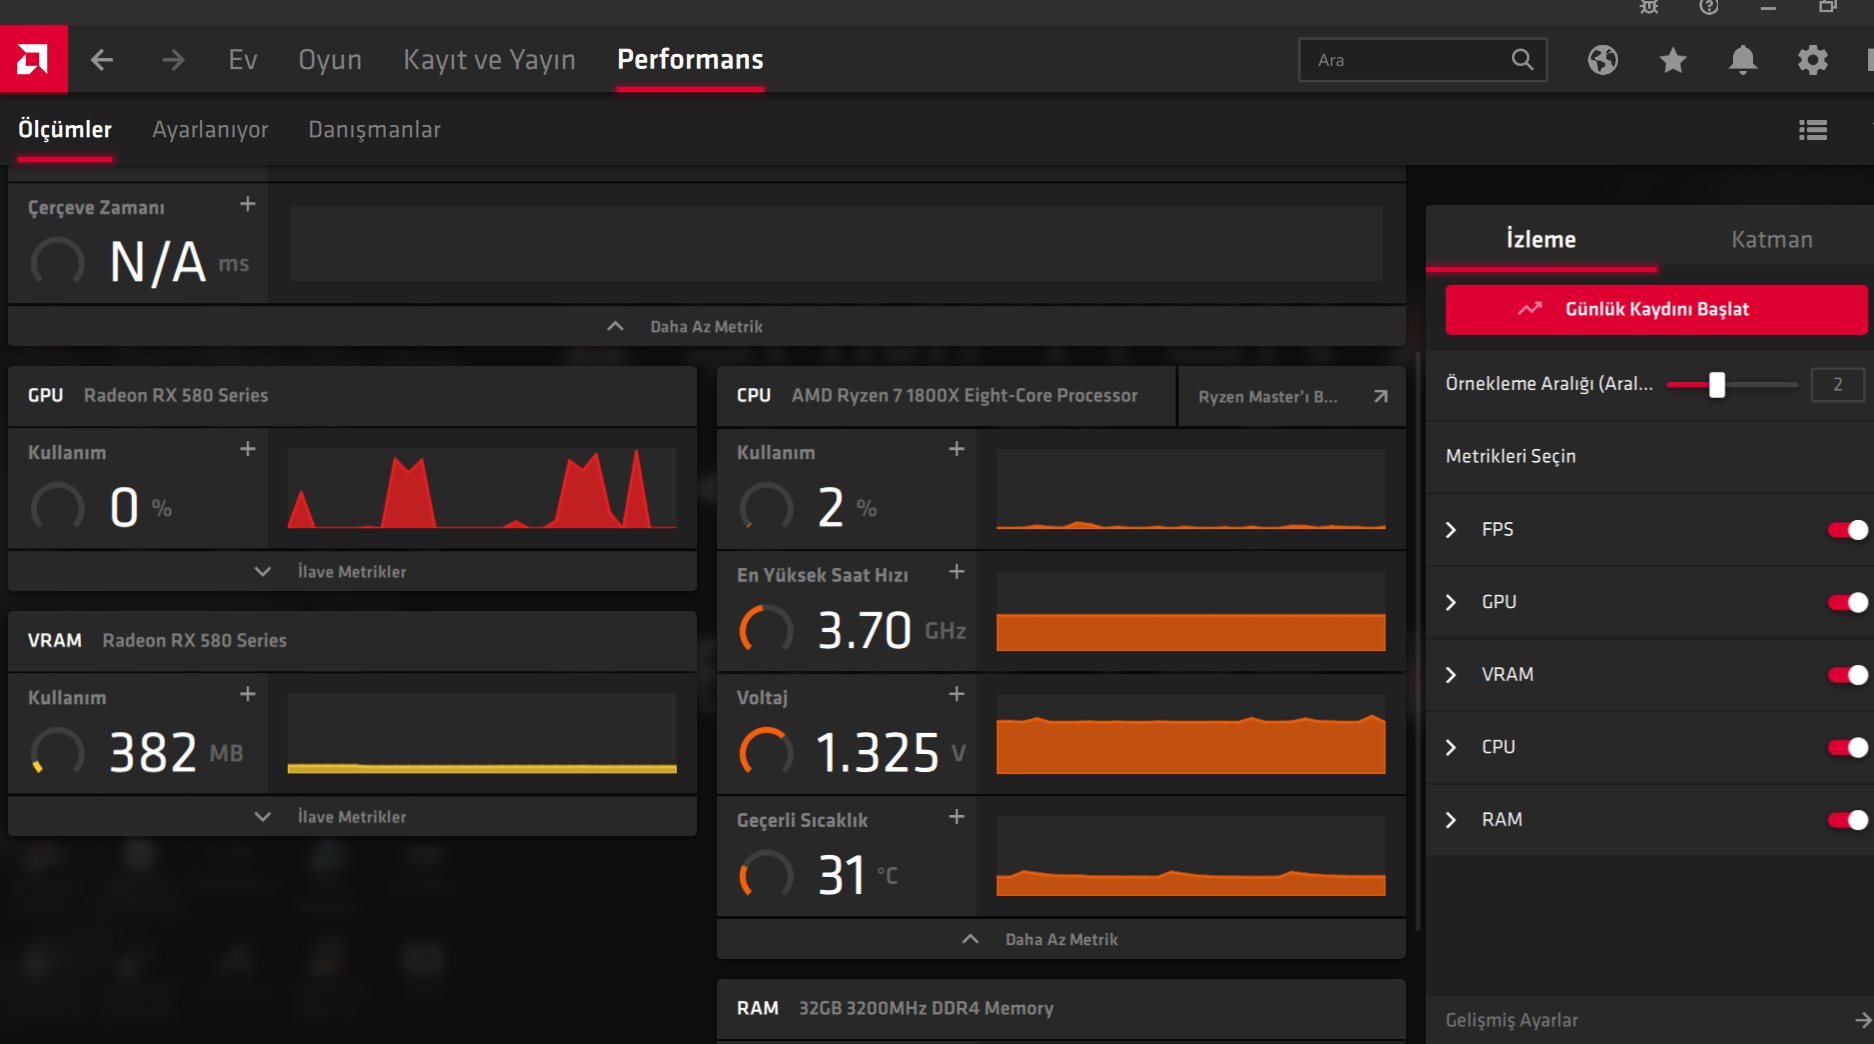Expand GPU metrics chevron in sidebar
Screen dimensions: 1874x1044
(1451, 602)
